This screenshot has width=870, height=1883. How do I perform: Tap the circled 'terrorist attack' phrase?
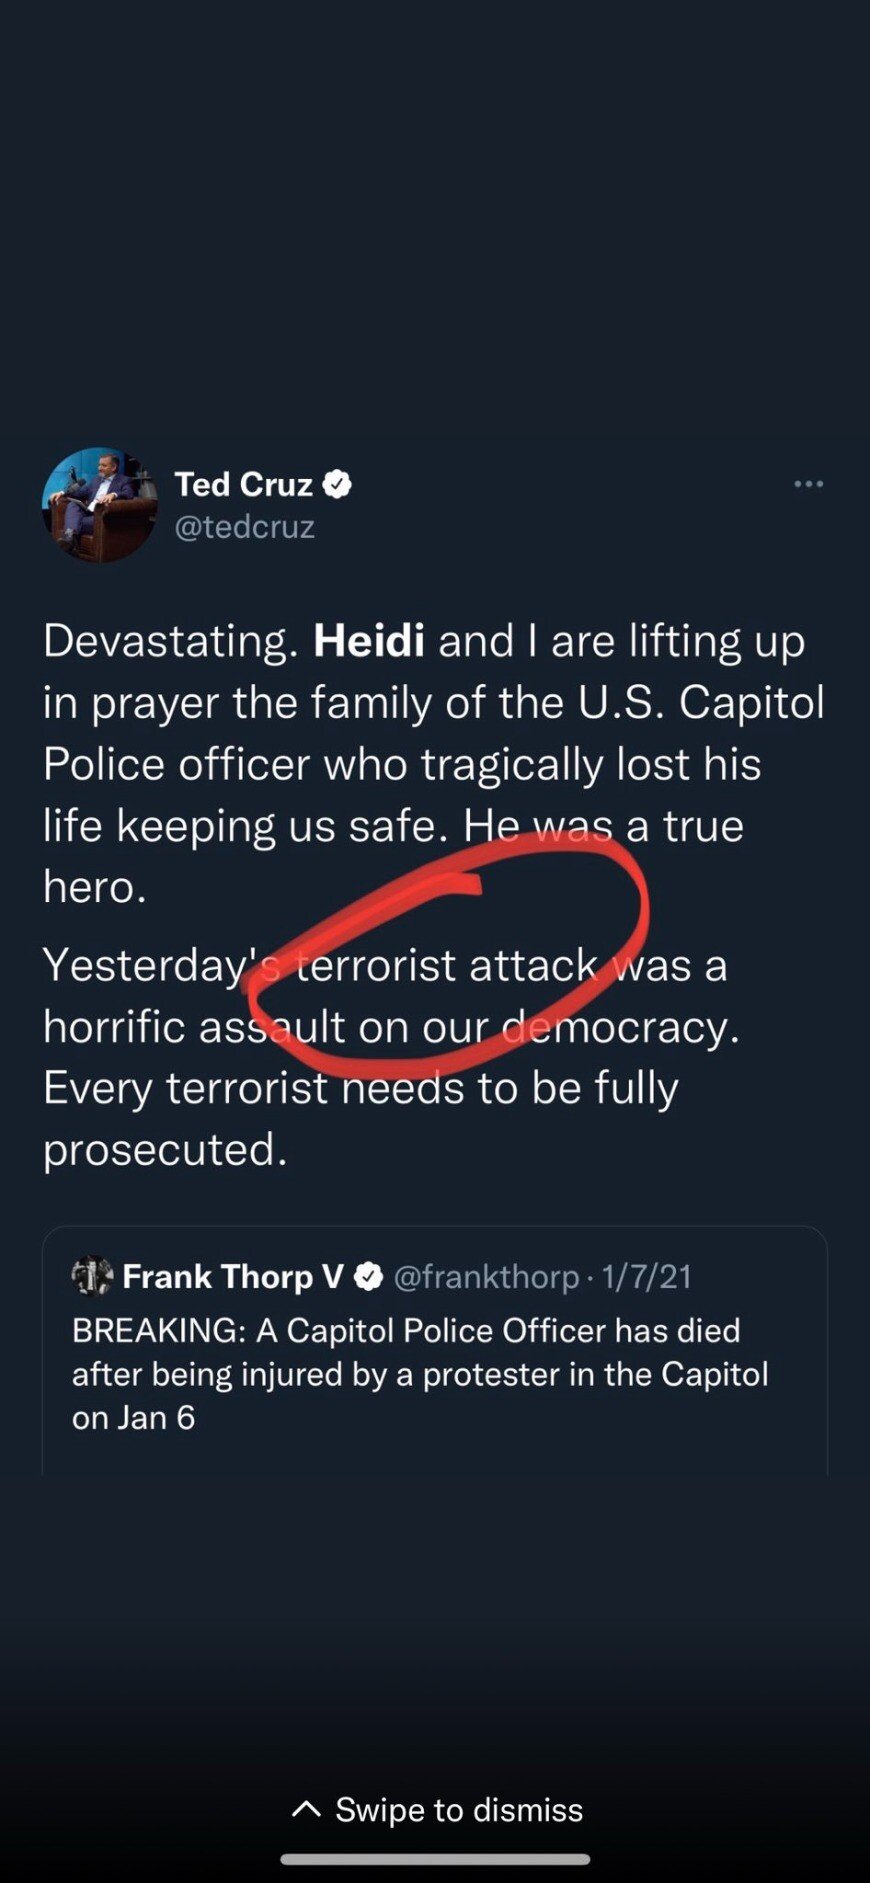[x=446, y=966]
